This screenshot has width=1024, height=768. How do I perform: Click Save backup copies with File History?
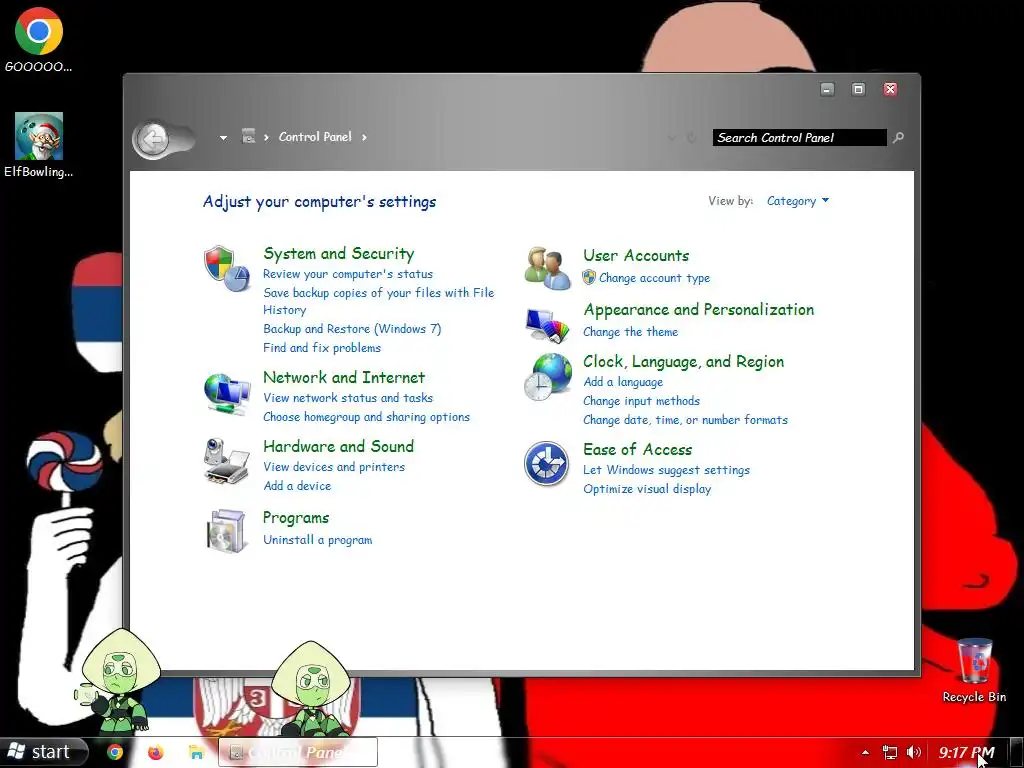point(378,301)
